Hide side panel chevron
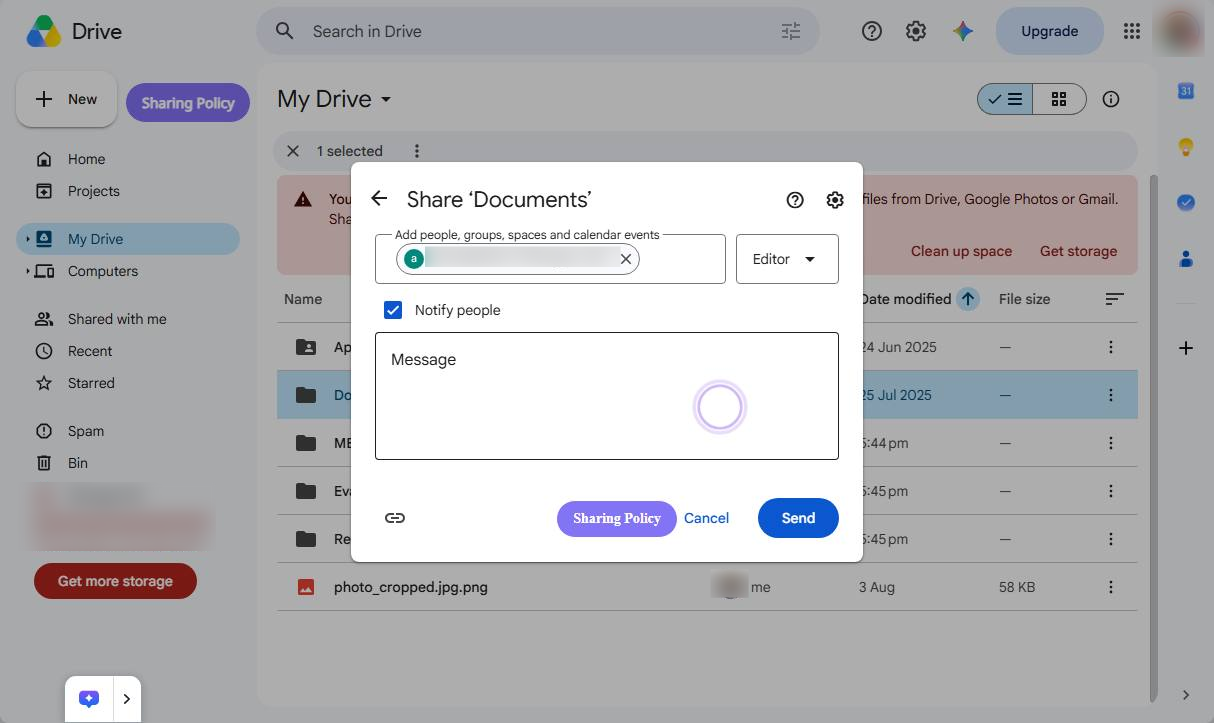Viewport: 1214px width, 723px height. 1186,695
